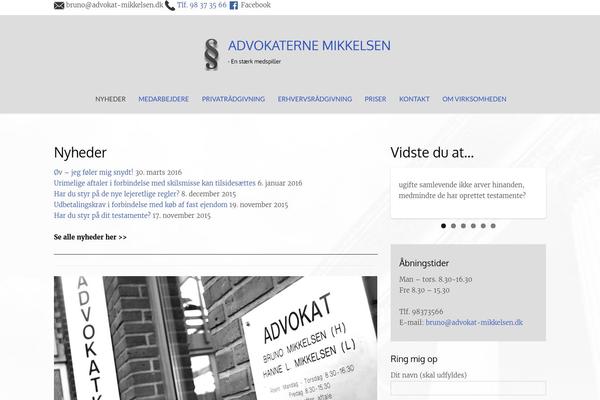This screenshot has width=600, height=400.
Task: Click email link in Åbningstider box
Action: point(474,322)
